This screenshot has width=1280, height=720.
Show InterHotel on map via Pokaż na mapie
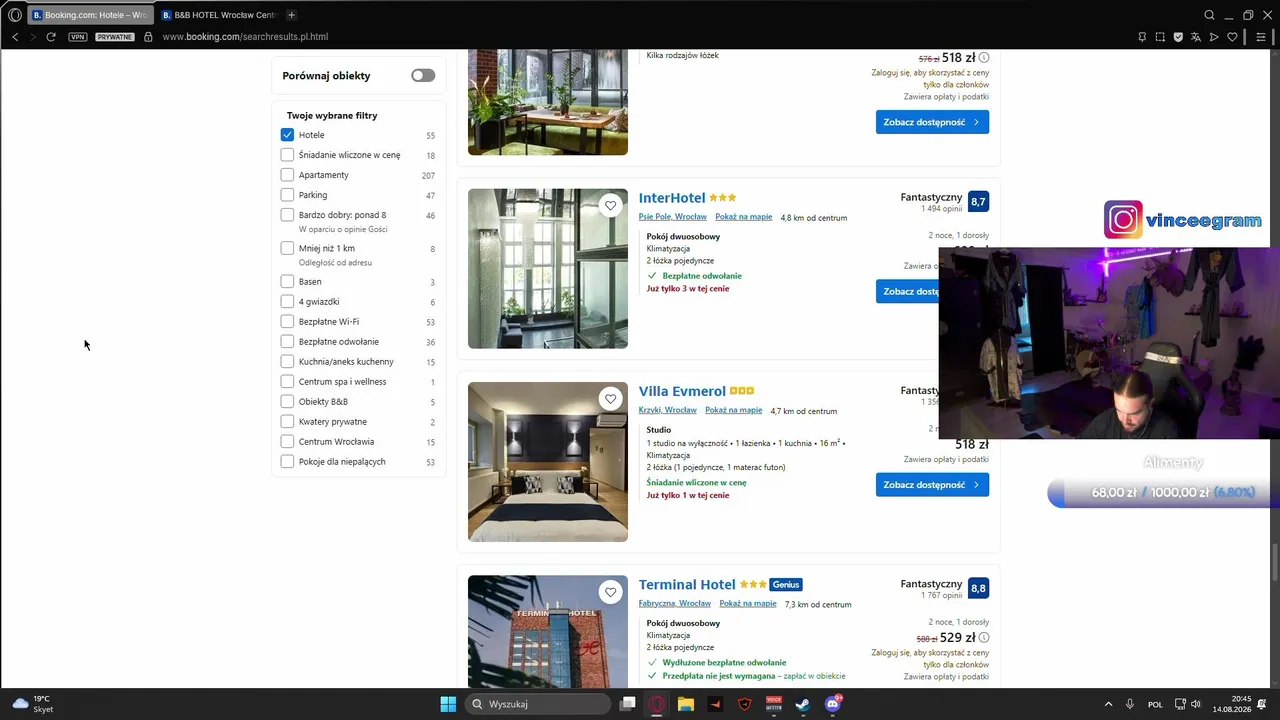[744, 217]
